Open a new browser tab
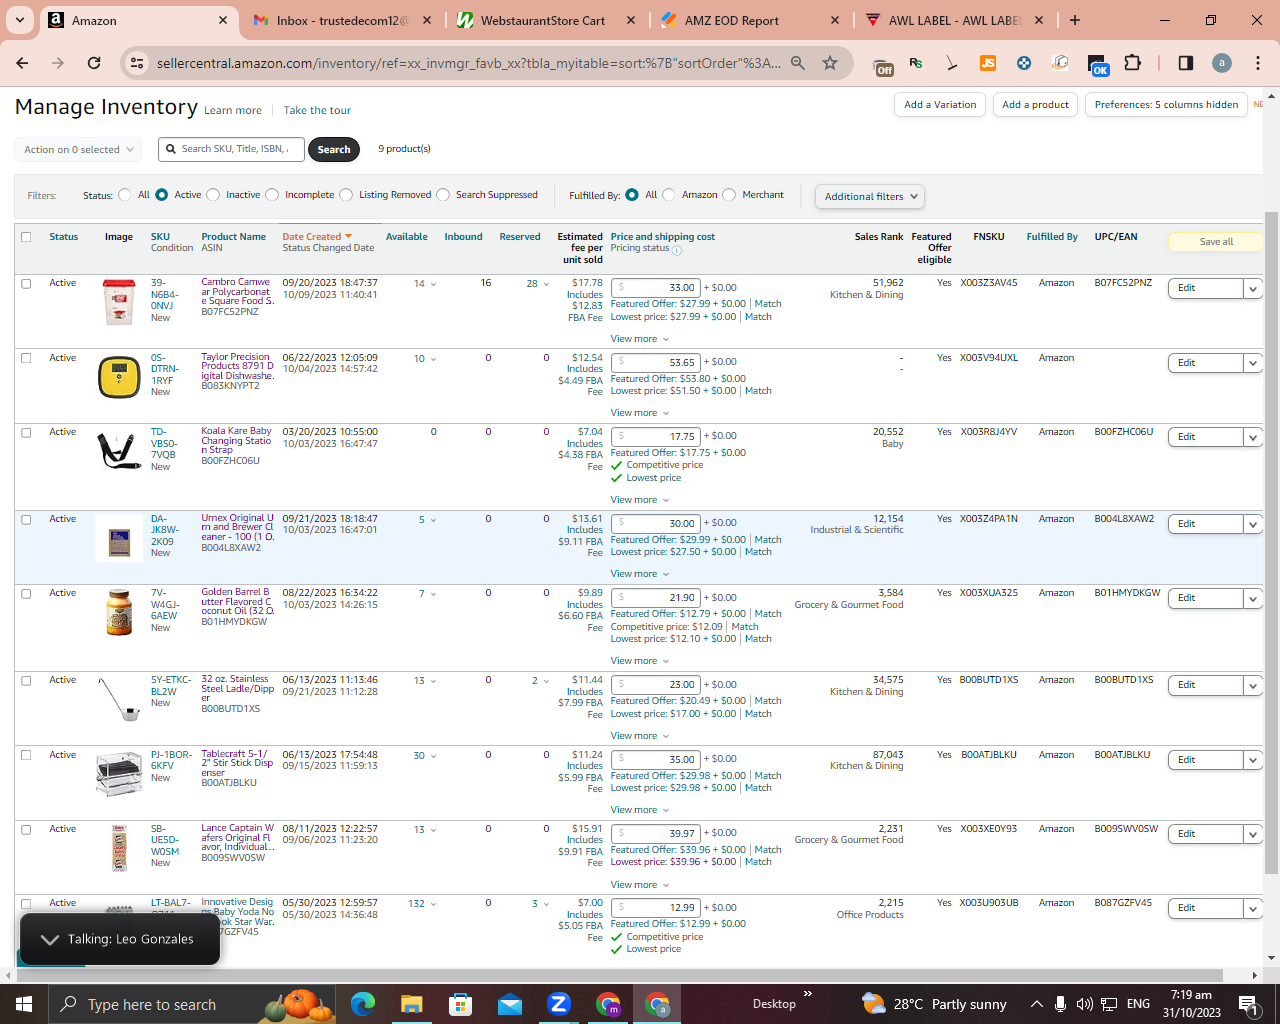This screenshot has height=1024, width=1280. [1075, 20]
